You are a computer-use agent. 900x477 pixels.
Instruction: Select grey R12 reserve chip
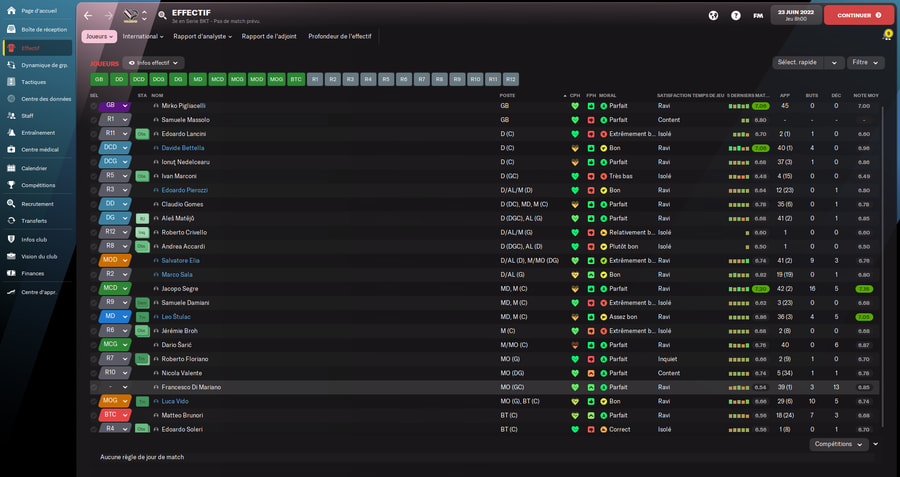tap(511, 80)
